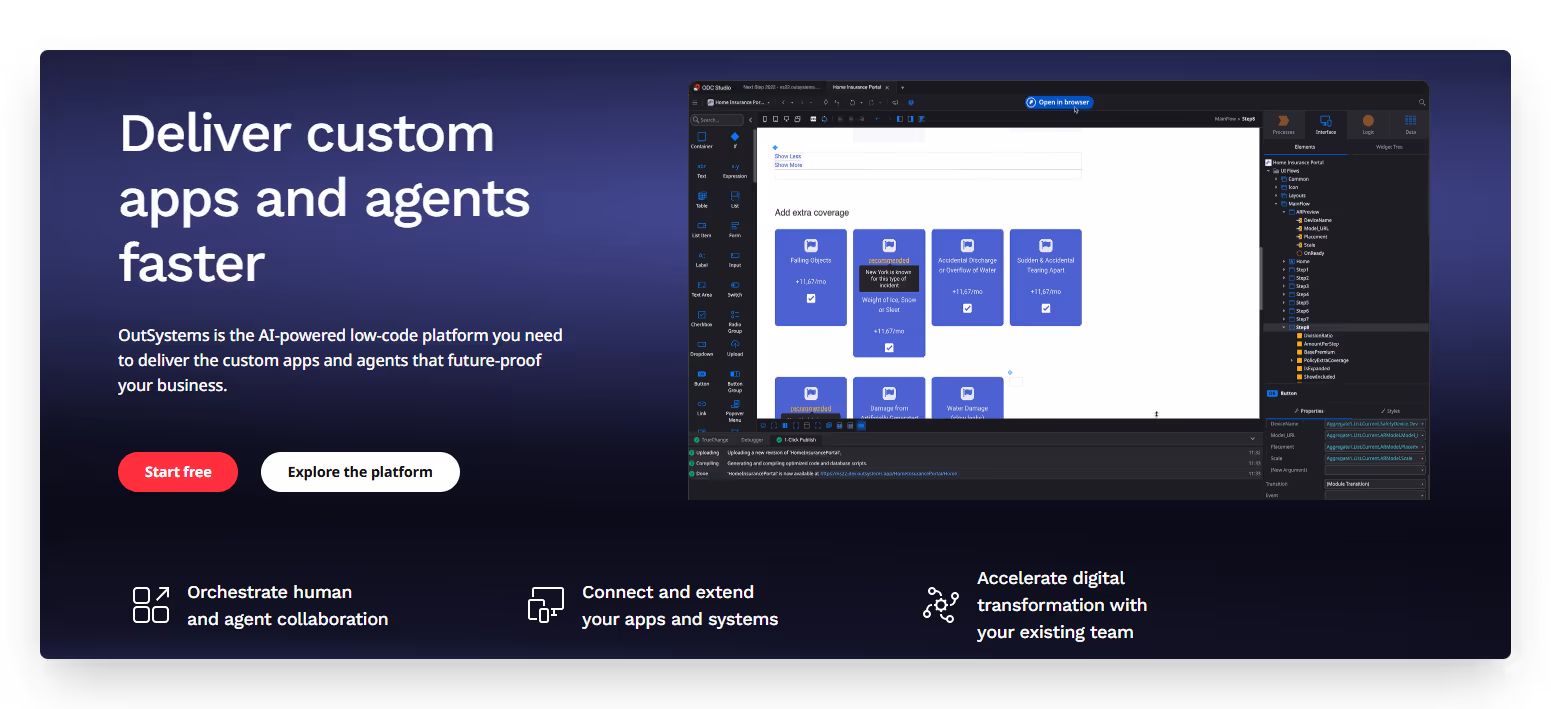Click the accelerate digital transformation gear icon

[941, 605]
